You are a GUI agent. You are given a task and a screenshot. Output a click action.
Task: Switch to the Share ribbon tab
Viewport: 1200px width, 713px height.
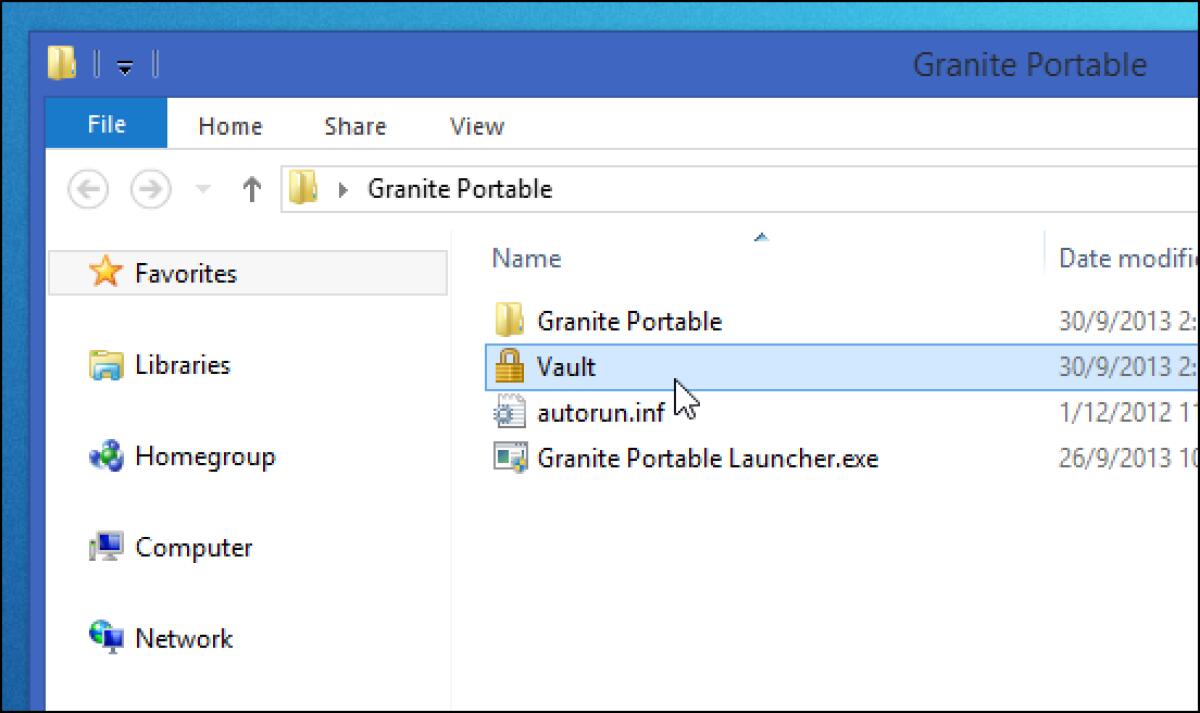354,125
